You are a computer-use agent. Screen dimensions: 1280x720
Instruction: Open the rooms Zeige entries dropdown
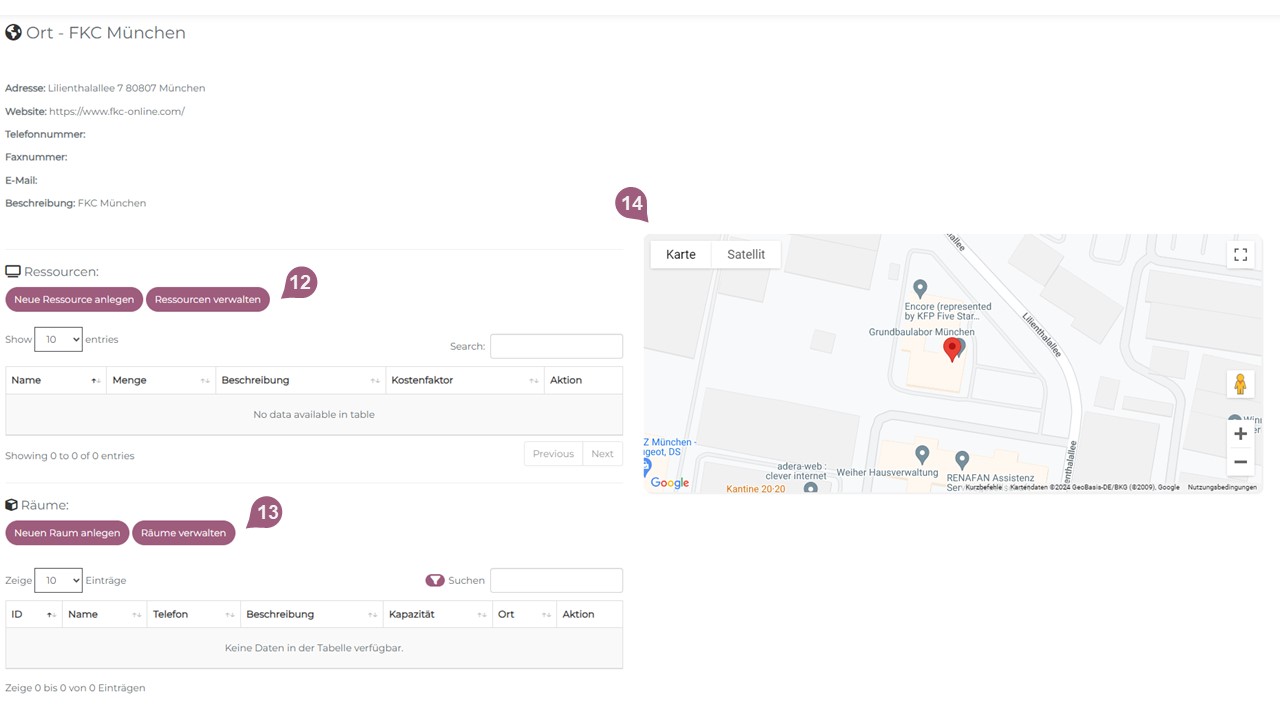pos(58,580)
